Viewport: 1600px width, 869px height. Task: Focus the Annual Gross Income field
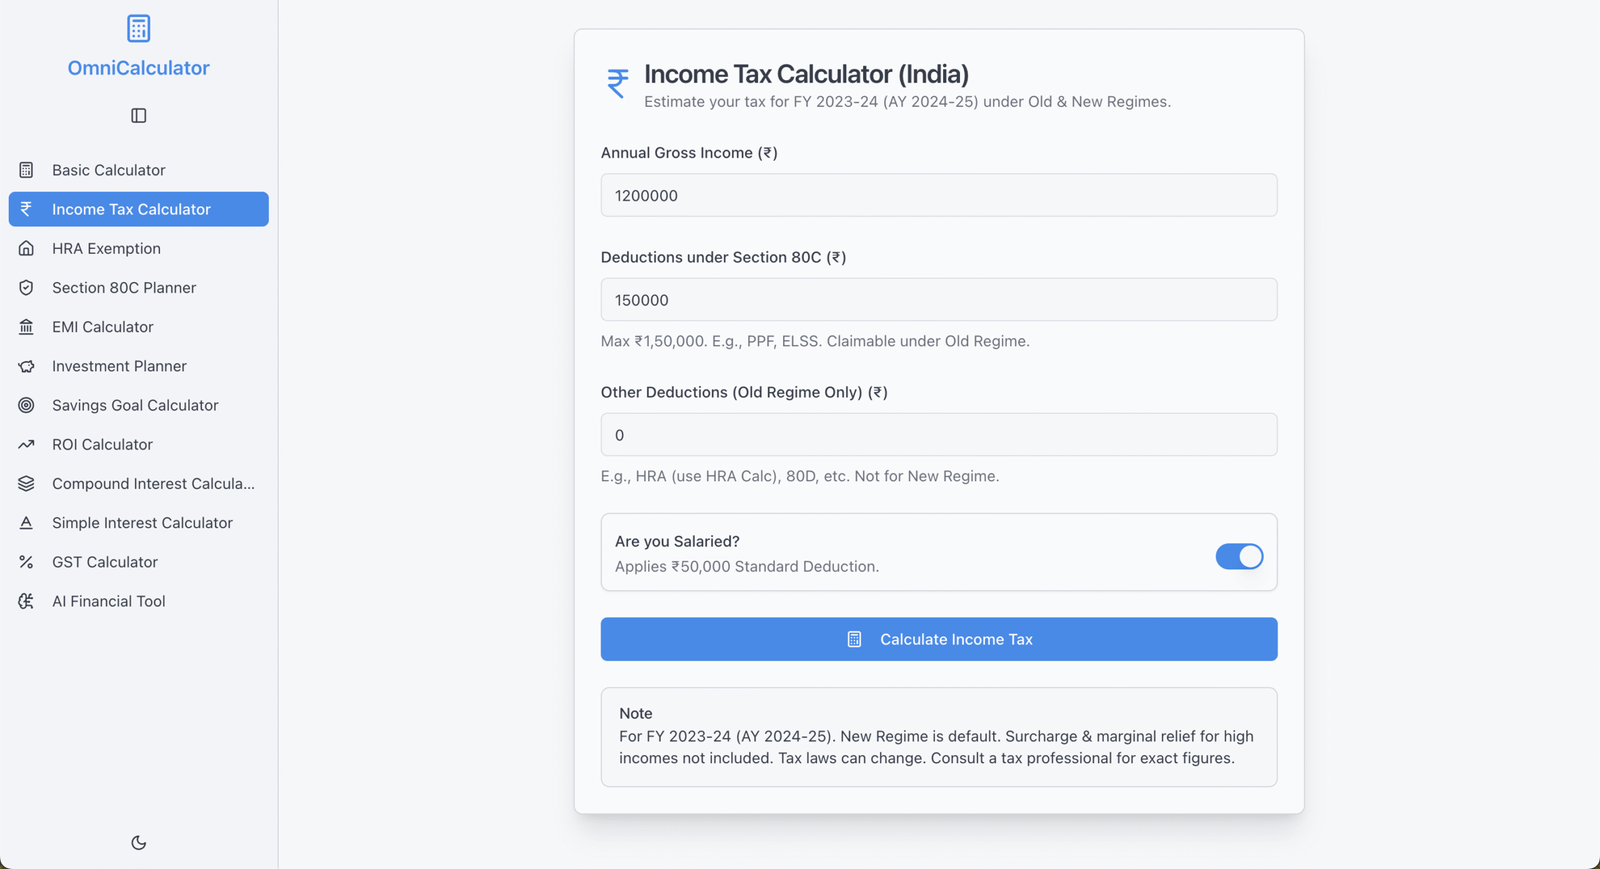939,195
